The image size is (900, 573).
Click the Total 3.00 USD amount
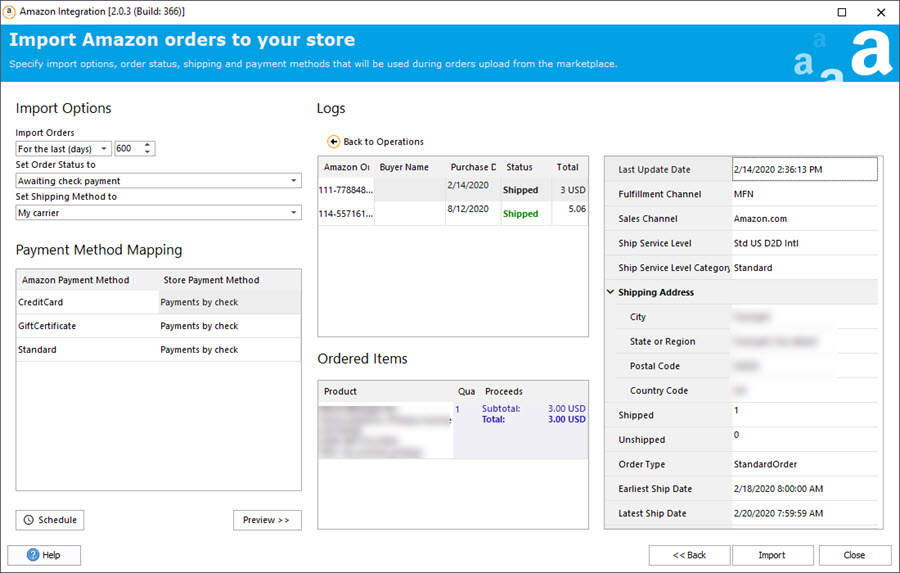[567, 419]
